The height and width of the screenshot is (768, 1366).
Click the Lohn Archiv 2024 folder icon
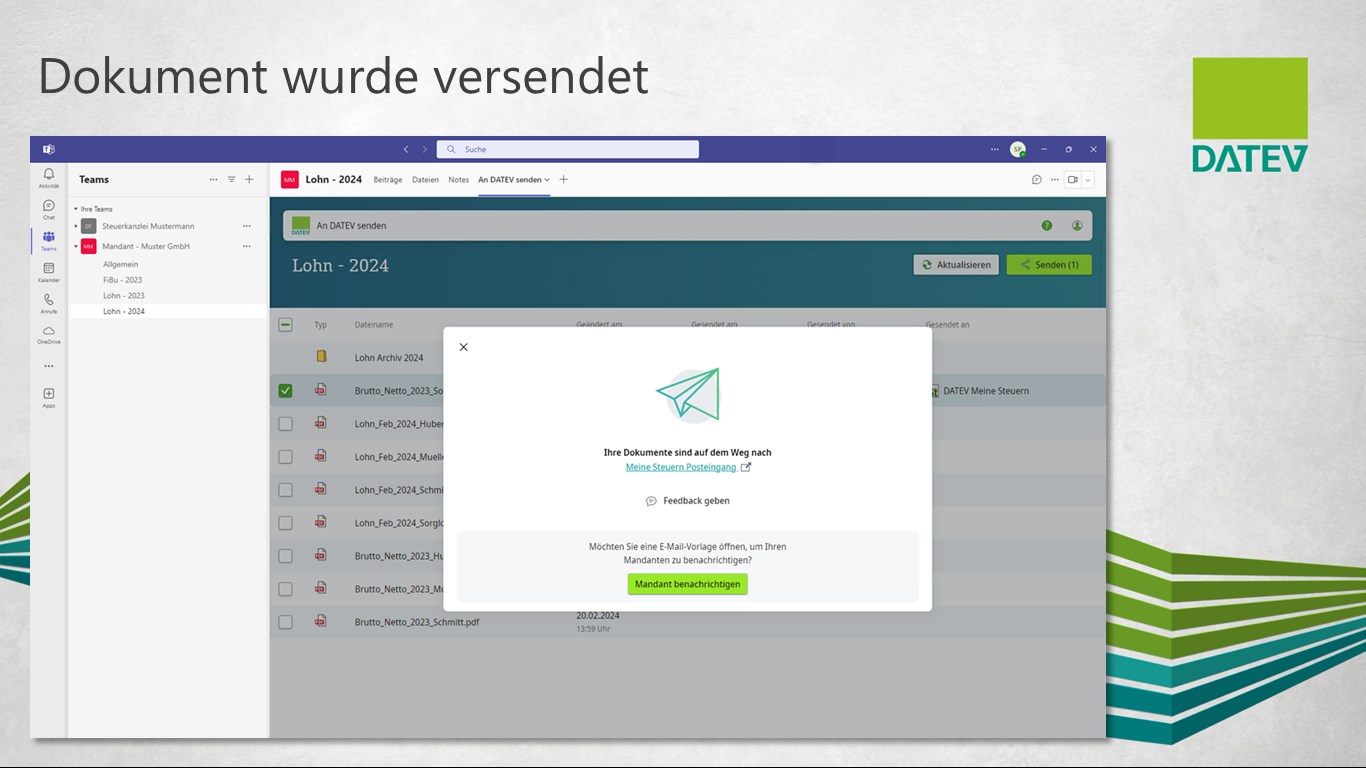coord(321,356)
